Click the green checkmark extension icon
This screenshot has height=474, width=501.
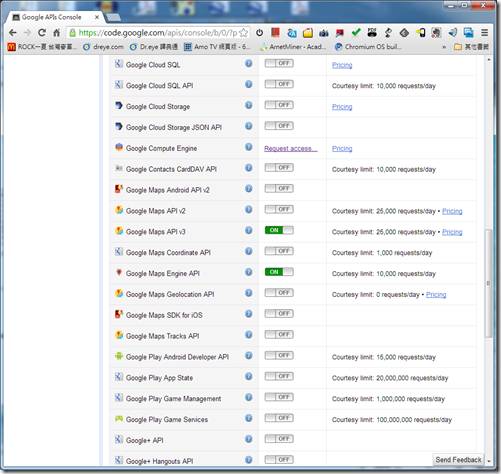coord(356,32)
